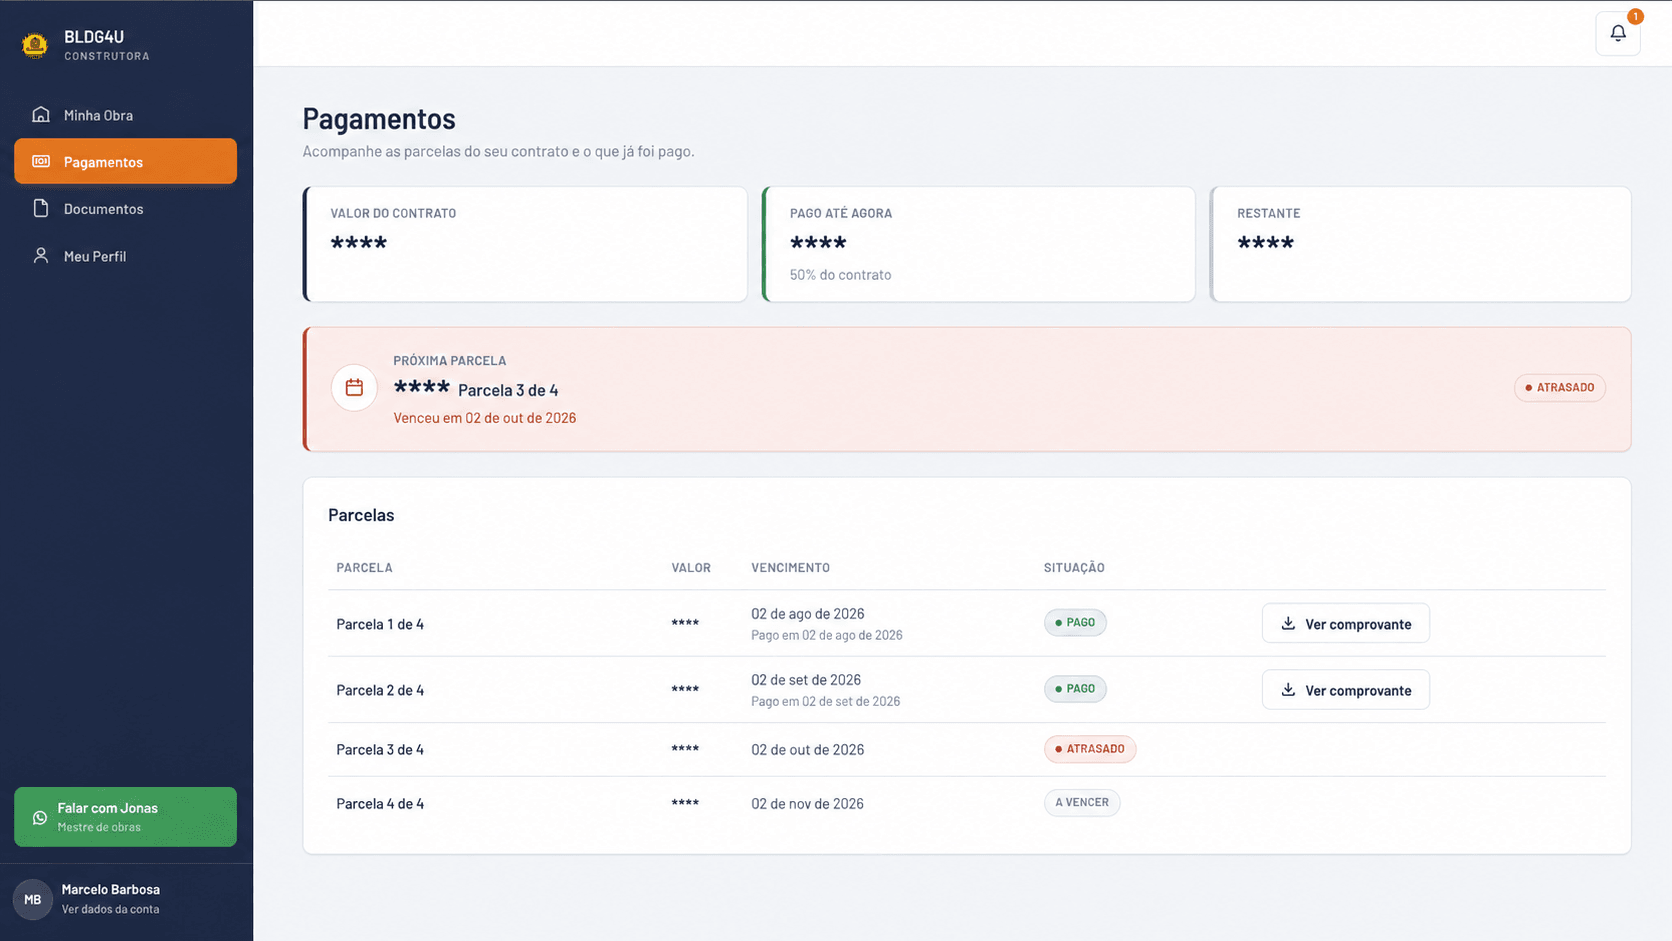The image size is (1672, 941).
Task: Open Ver dados da conta link
Action: pos(110,909)
